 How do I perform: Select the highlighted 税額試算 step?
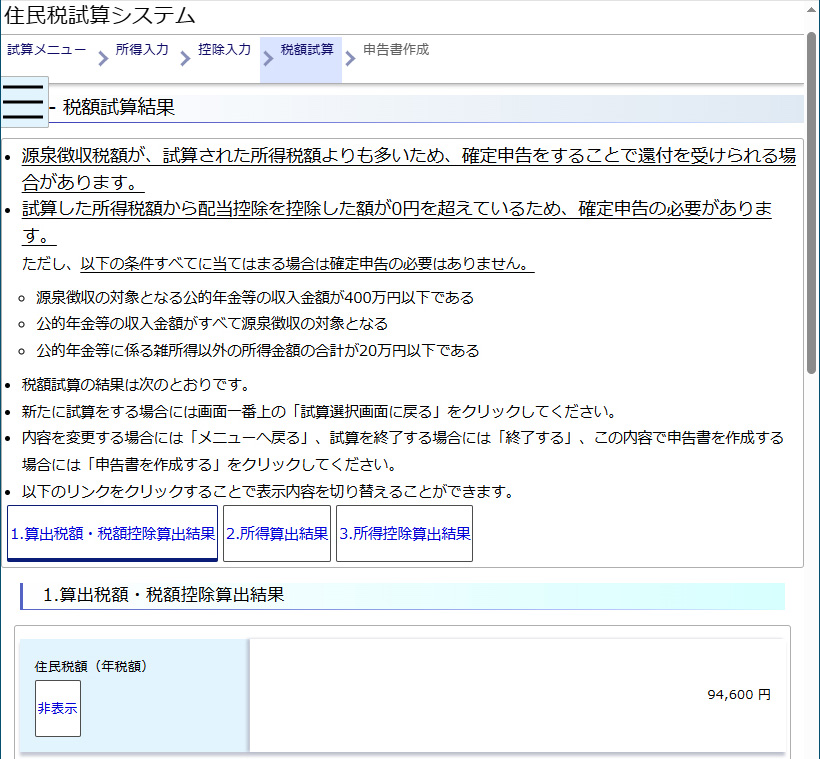pyautogui.click(x=307, y=49)
